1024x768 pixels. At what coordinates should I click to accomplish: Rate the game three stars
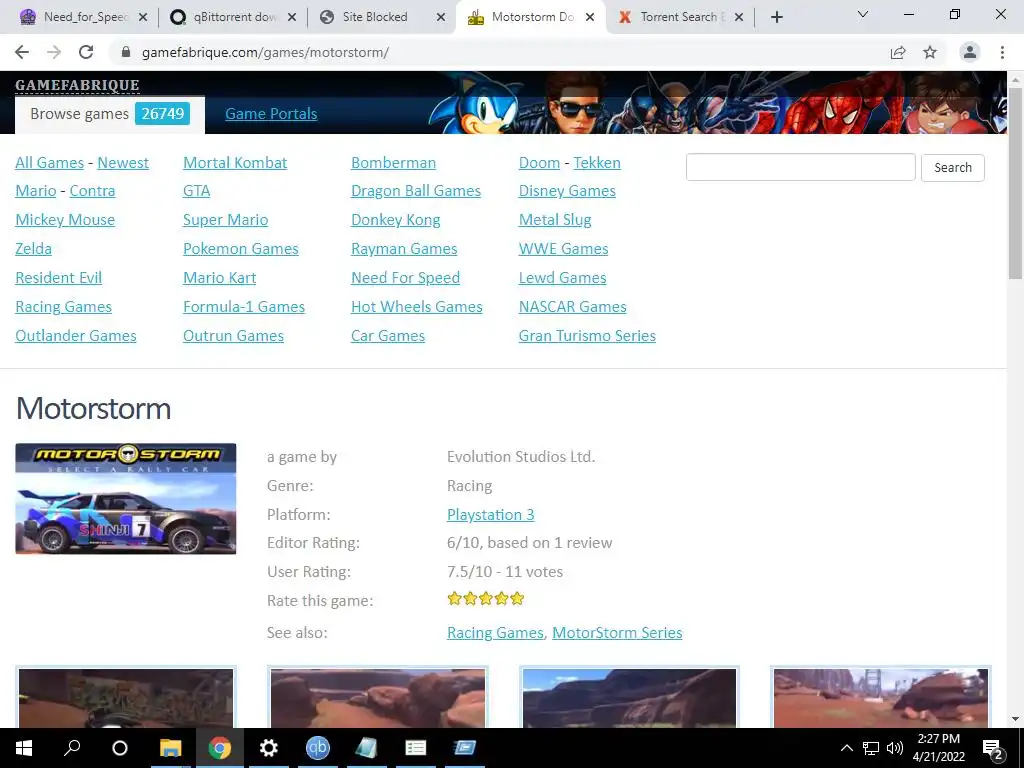point(486,599)
